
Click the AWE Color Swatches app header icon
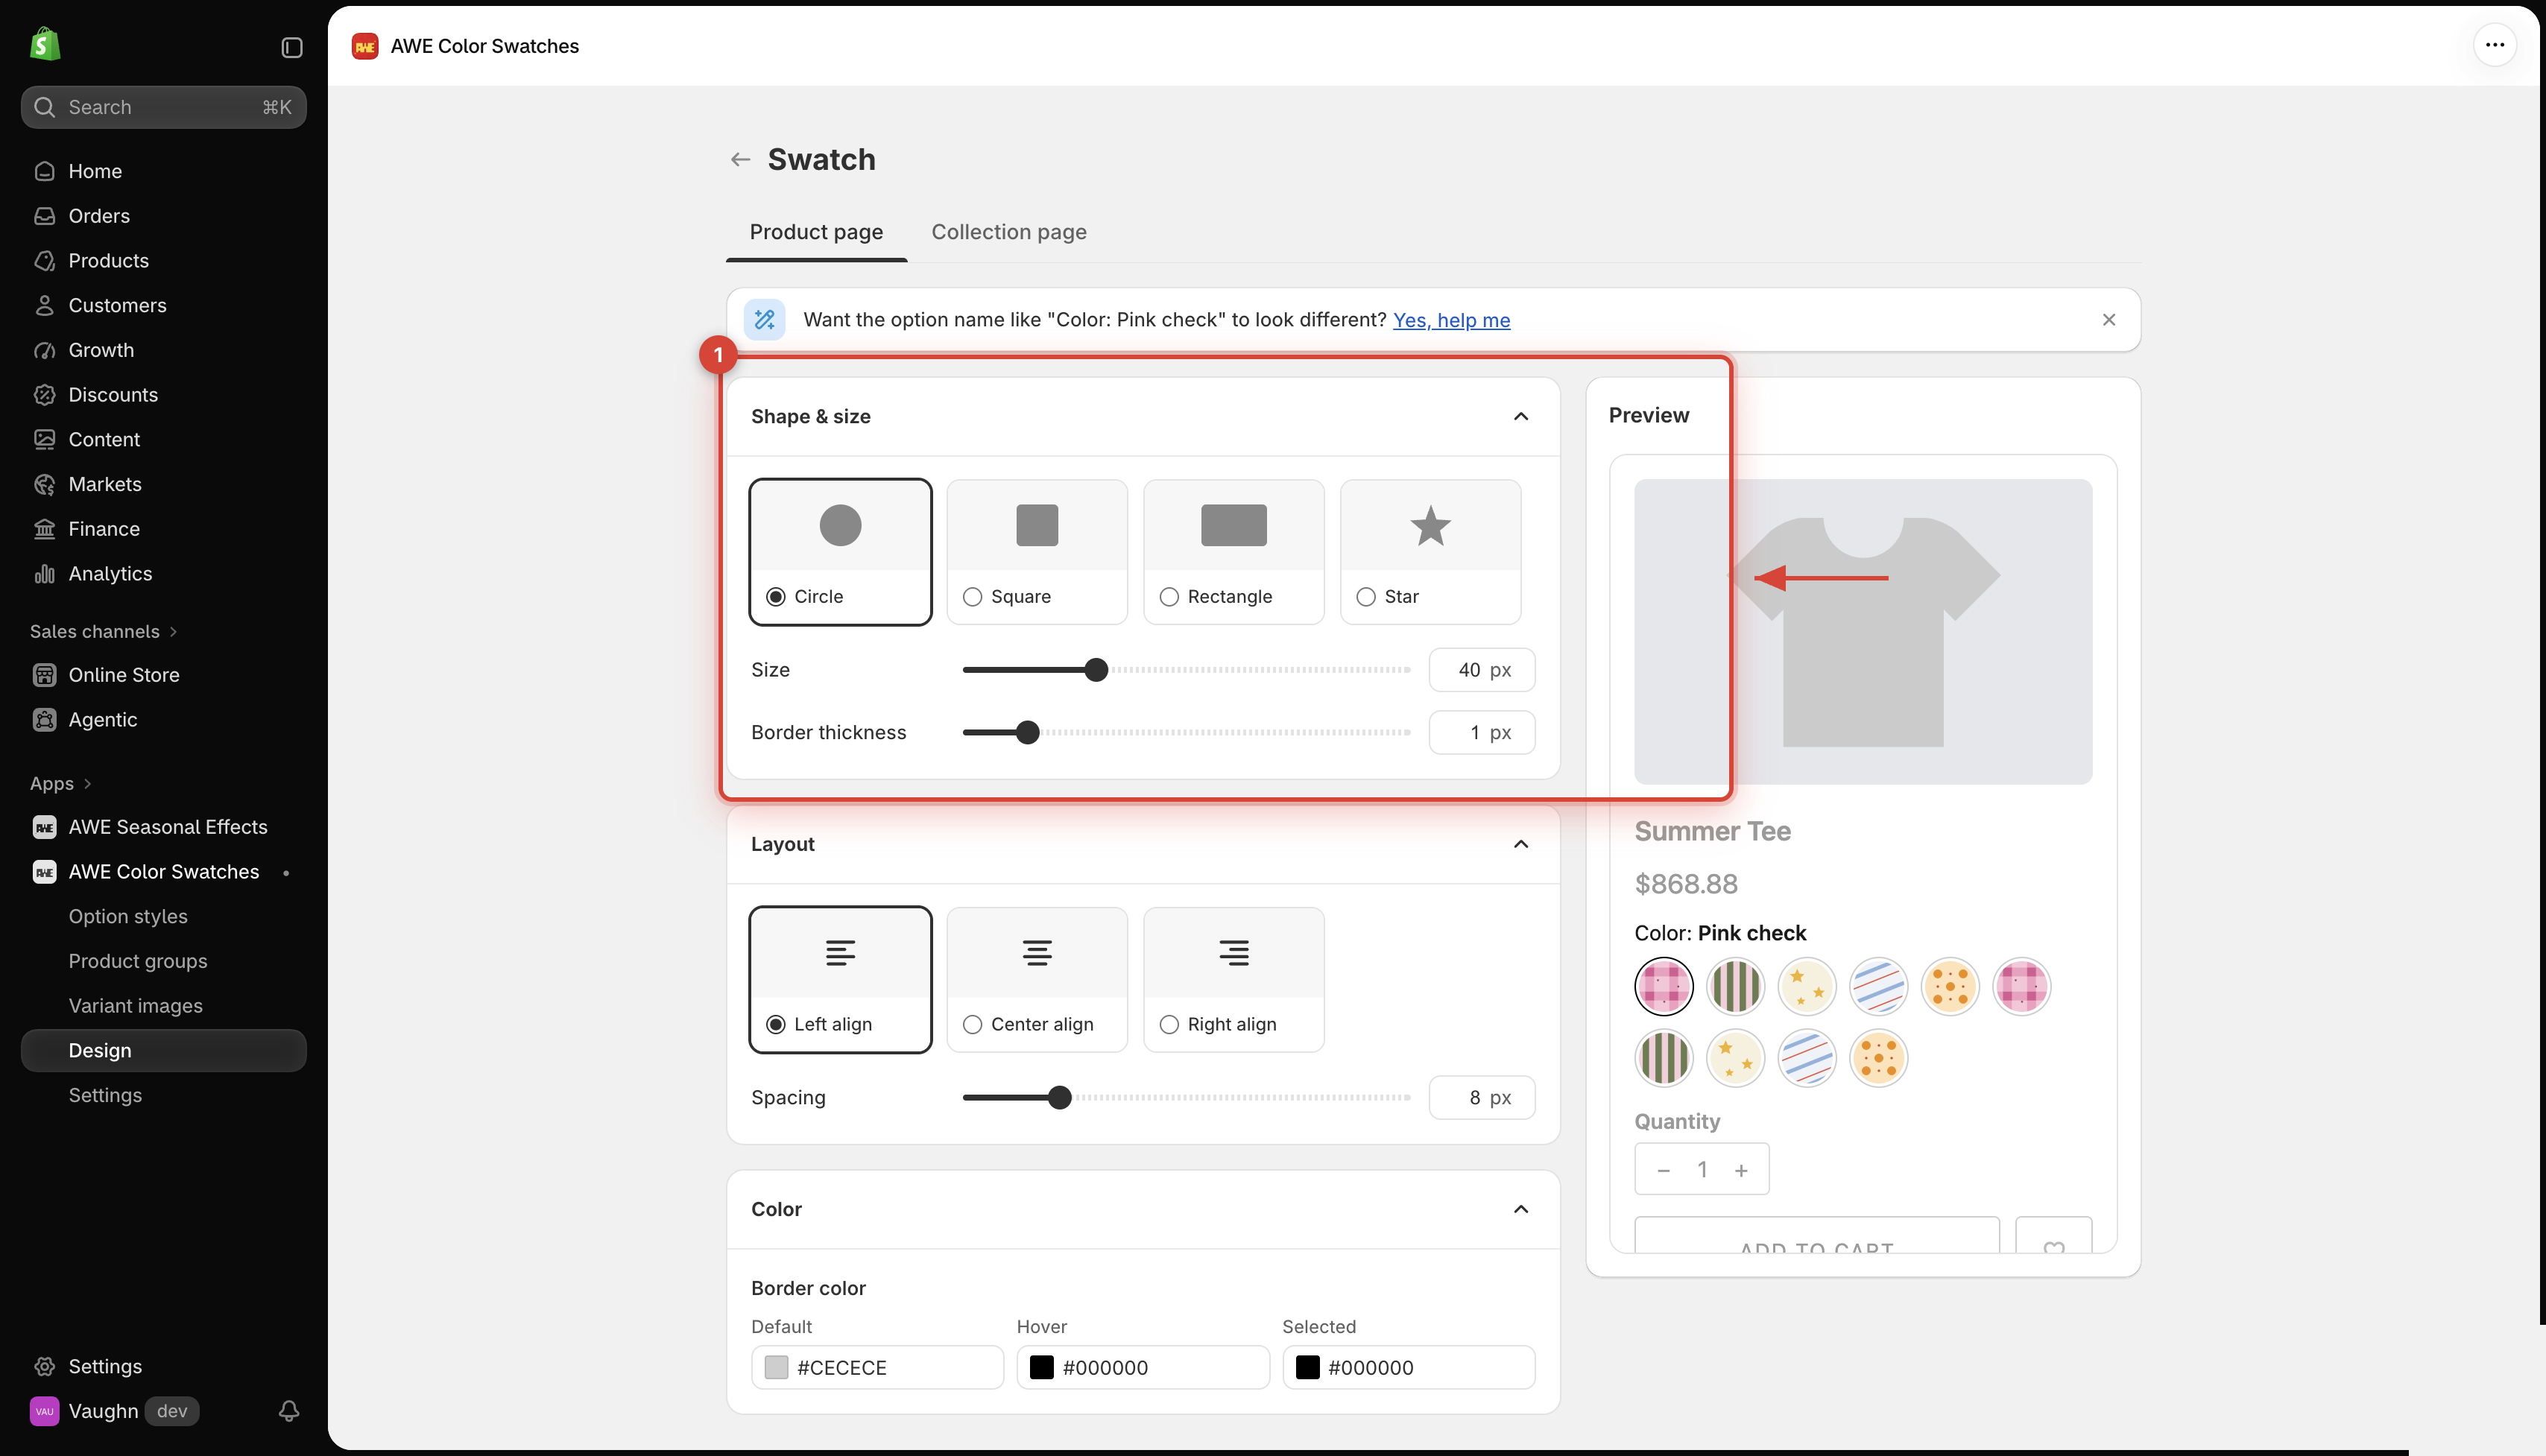click(x=365, y=46)
